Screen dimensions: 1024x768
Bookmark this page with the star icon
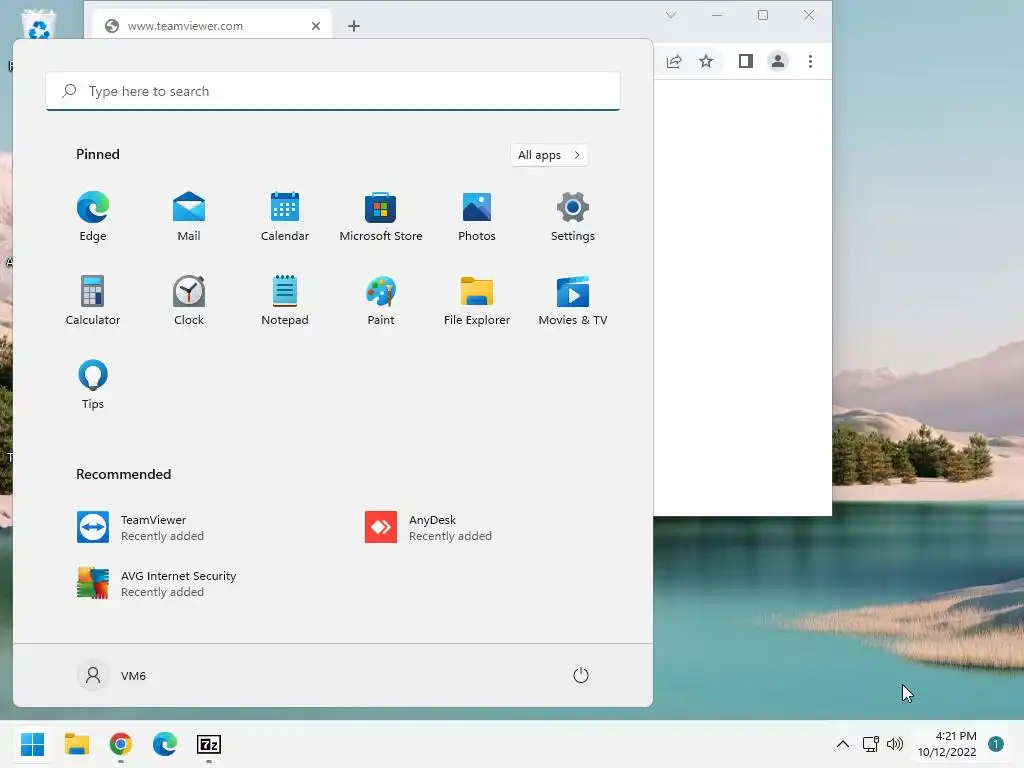[706, 61]
